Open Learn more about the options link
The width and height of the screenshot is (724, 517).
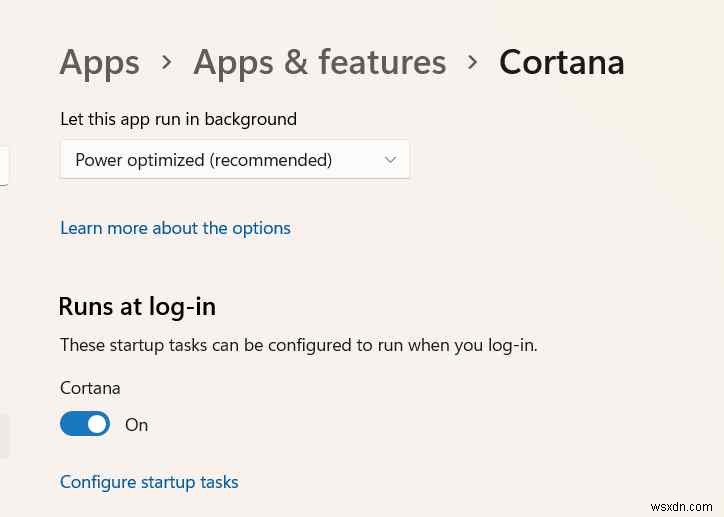[175, 228]
